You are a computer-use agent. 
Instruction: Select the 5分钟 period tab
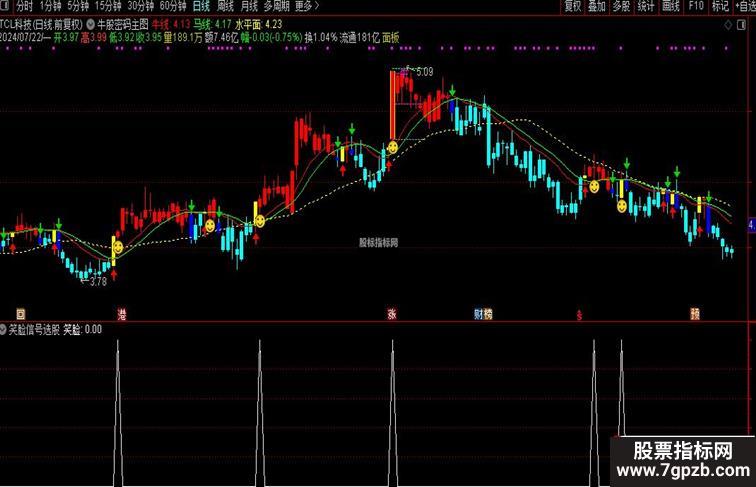point(78,6)
